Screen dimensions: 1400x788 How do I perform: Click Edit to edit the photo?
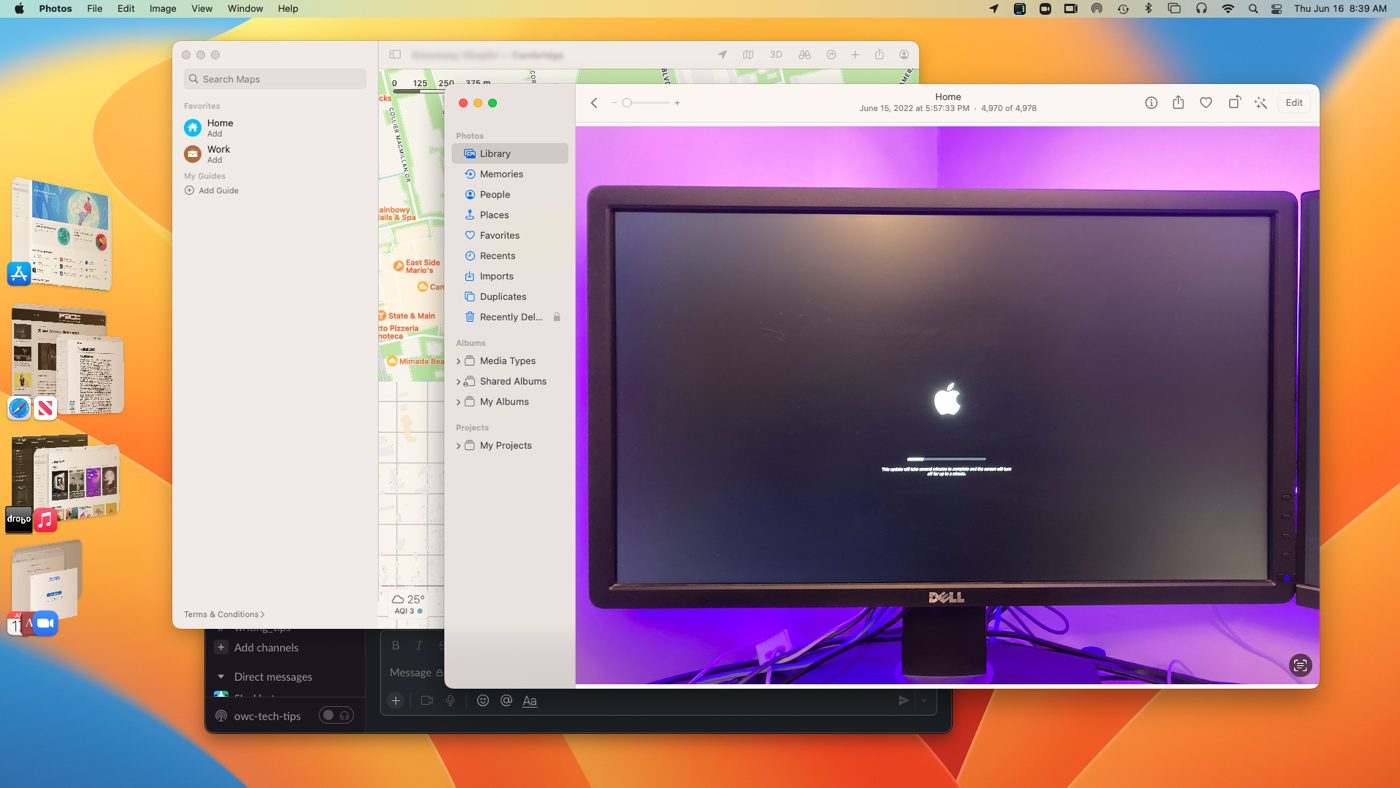click(1293, 102)
